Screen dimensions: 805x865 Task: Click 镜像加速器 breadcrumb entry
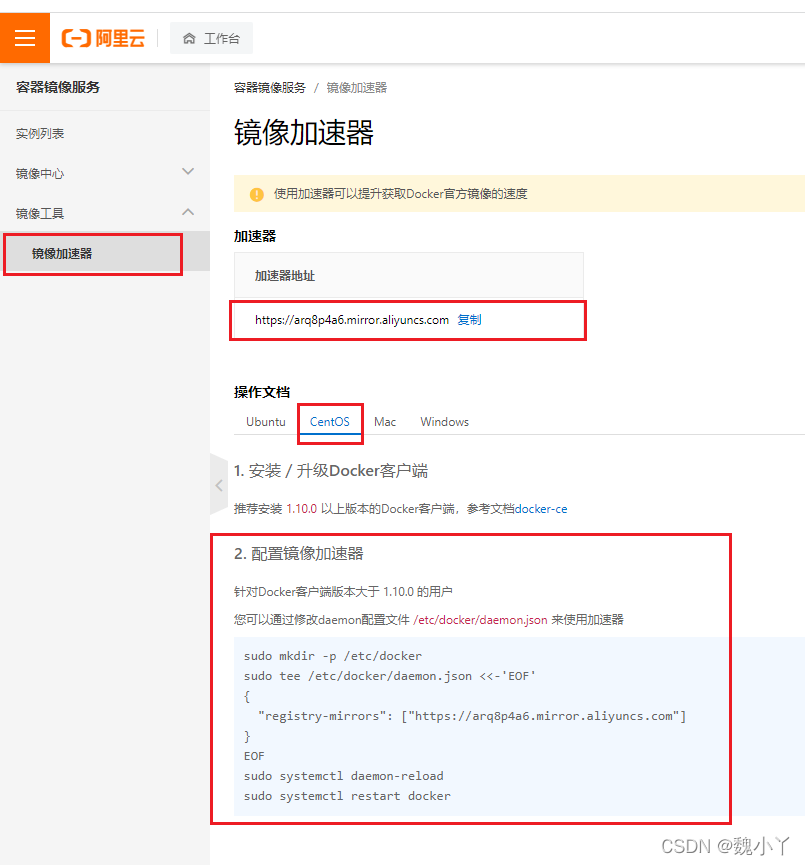356,88
